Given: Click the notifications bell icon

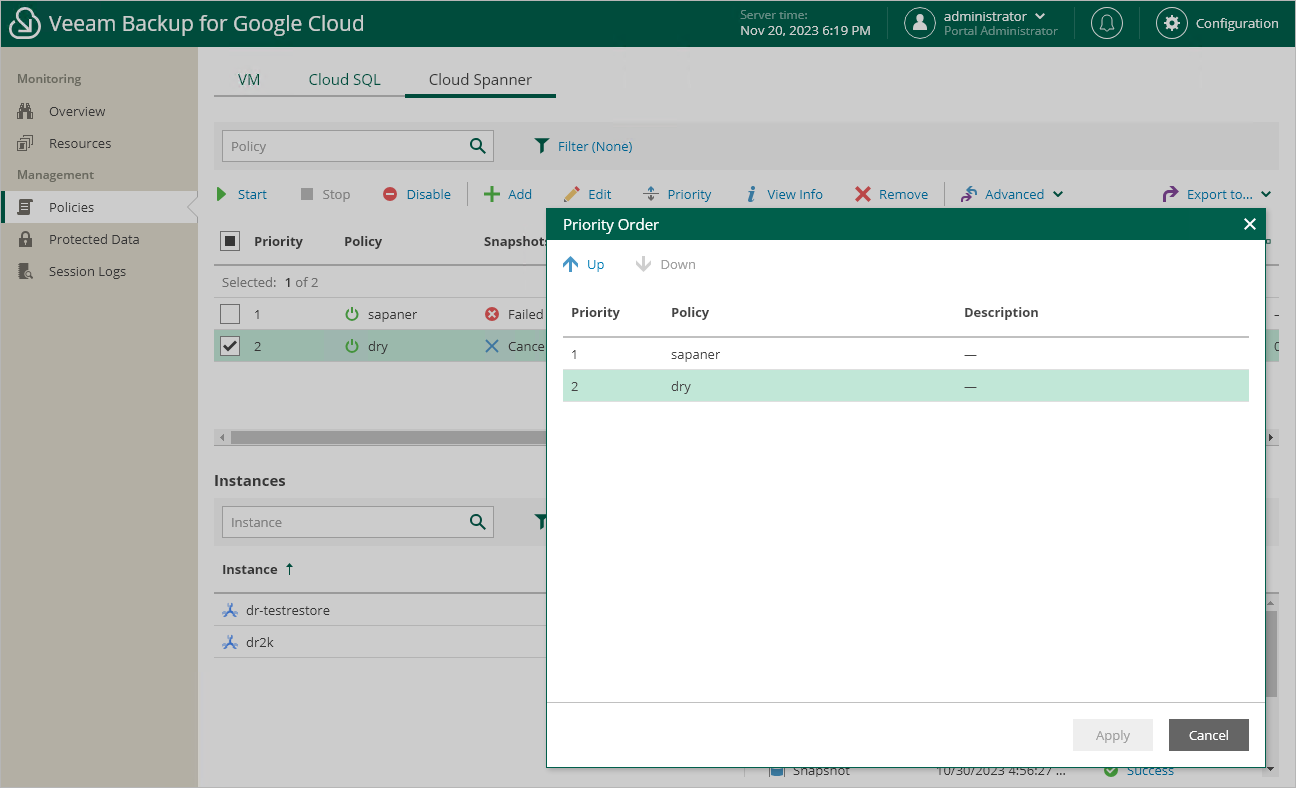Looking at the screenshot, I should point(1107,23).
